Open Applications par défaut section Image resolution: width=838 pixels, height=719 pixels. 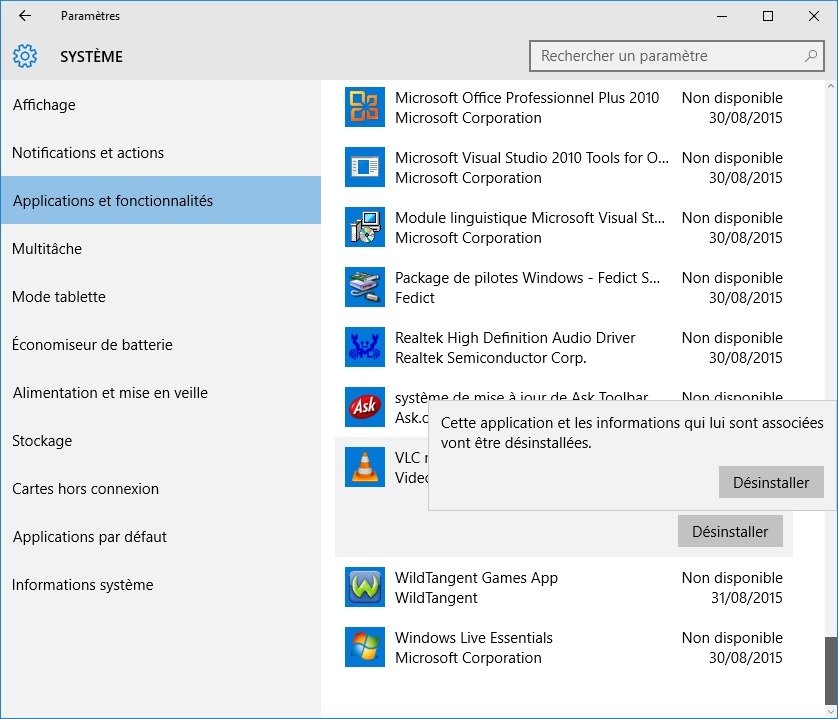point(161,537)
